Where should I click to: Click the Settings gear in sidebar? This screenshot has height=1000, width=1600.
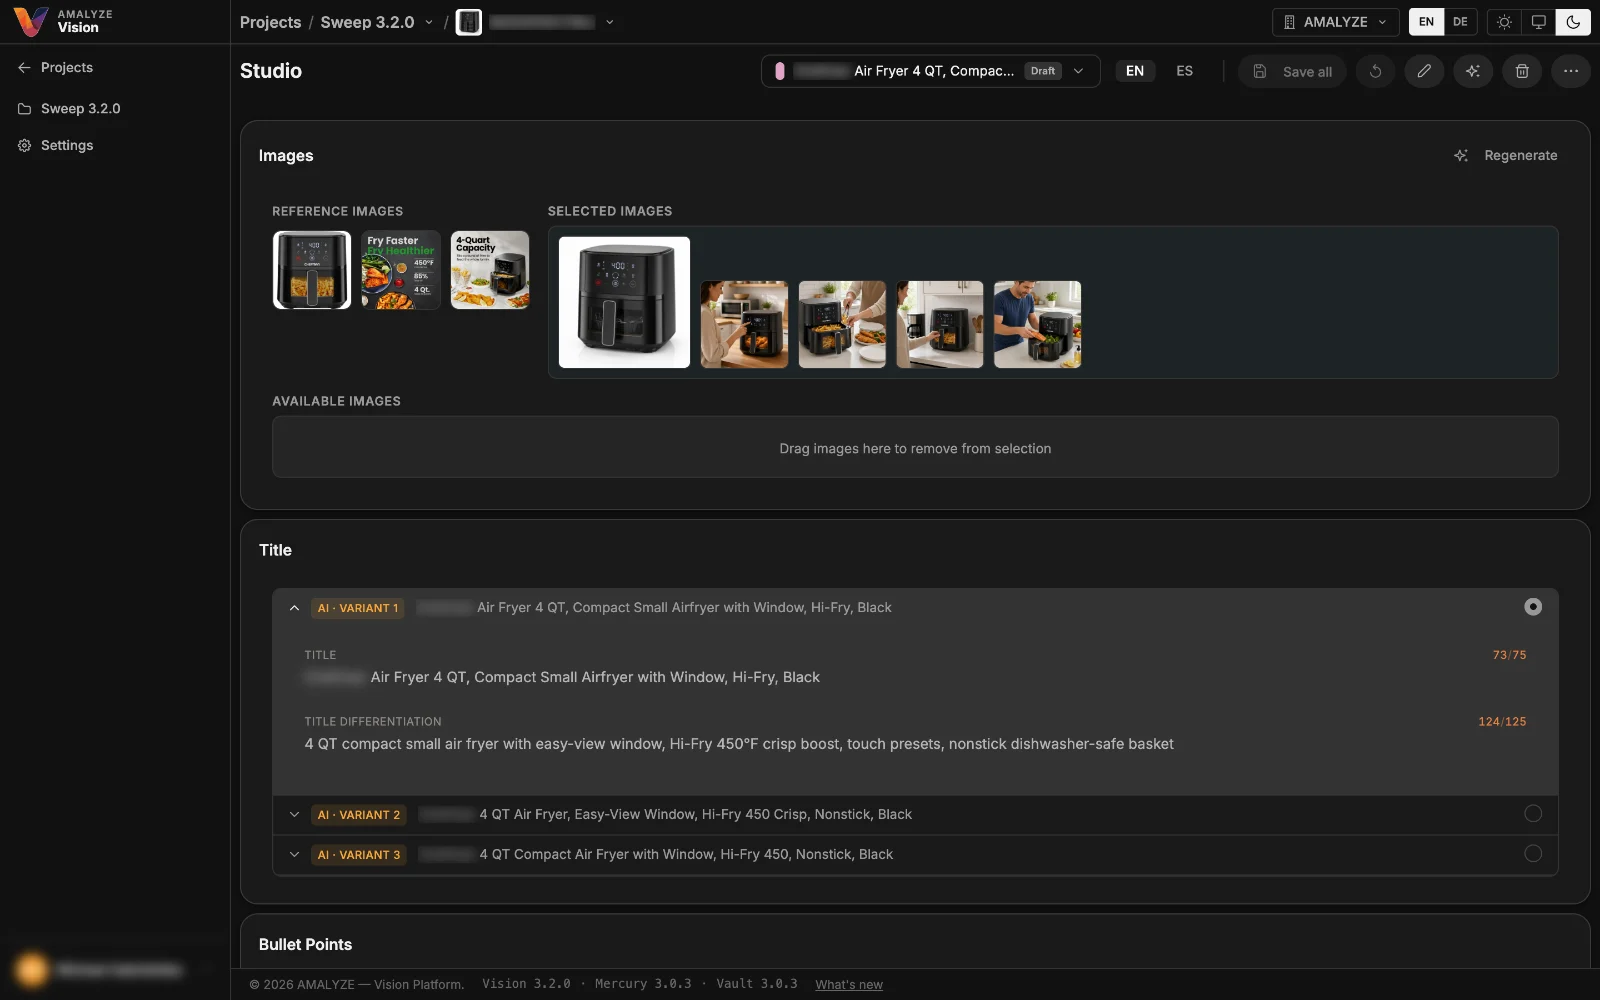click(25, 145)
